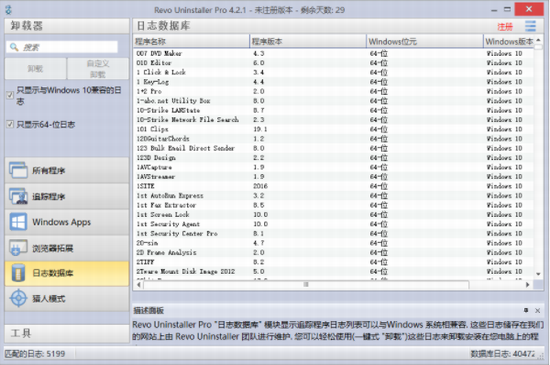The image size is (550, 365).
Task: Select the 010 Editor row
Action: [x=333, y=63]
